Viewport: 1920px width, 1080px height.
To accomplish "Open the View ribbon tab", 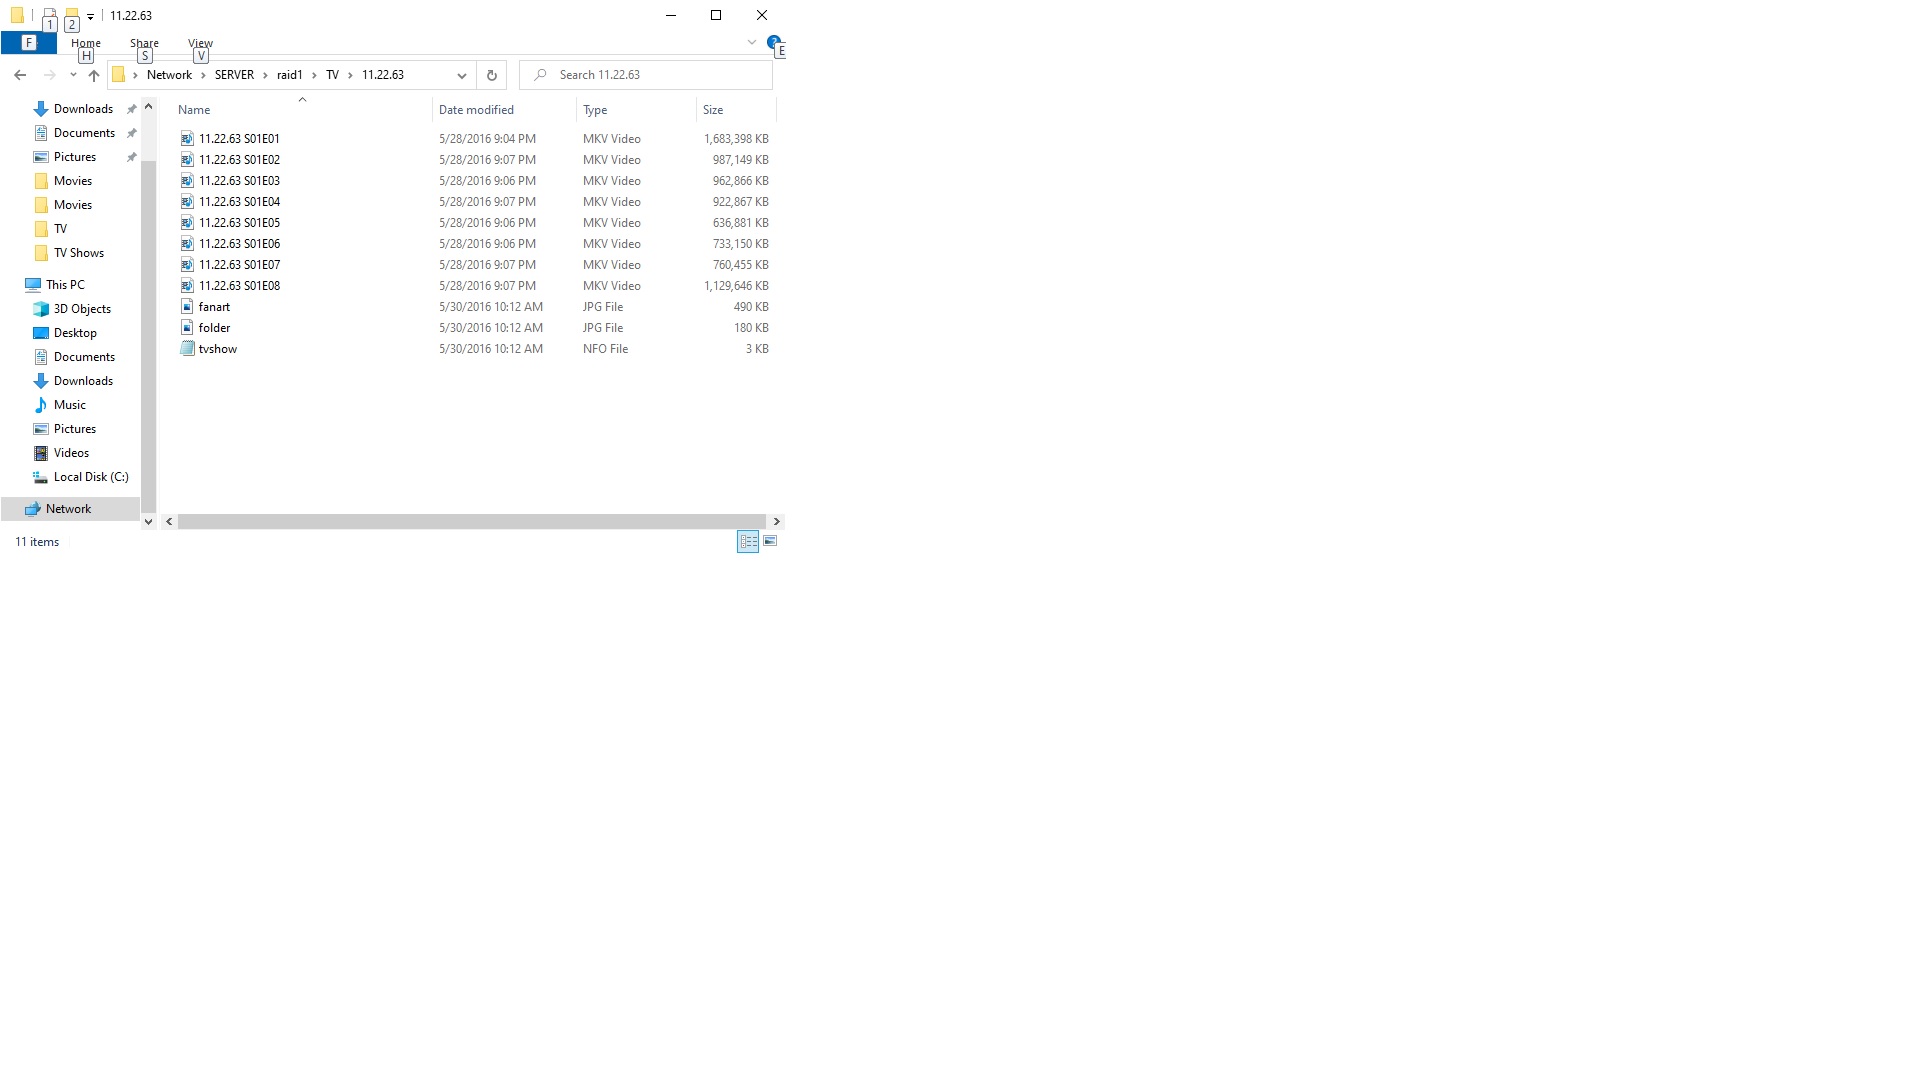I will click(200, 43).
